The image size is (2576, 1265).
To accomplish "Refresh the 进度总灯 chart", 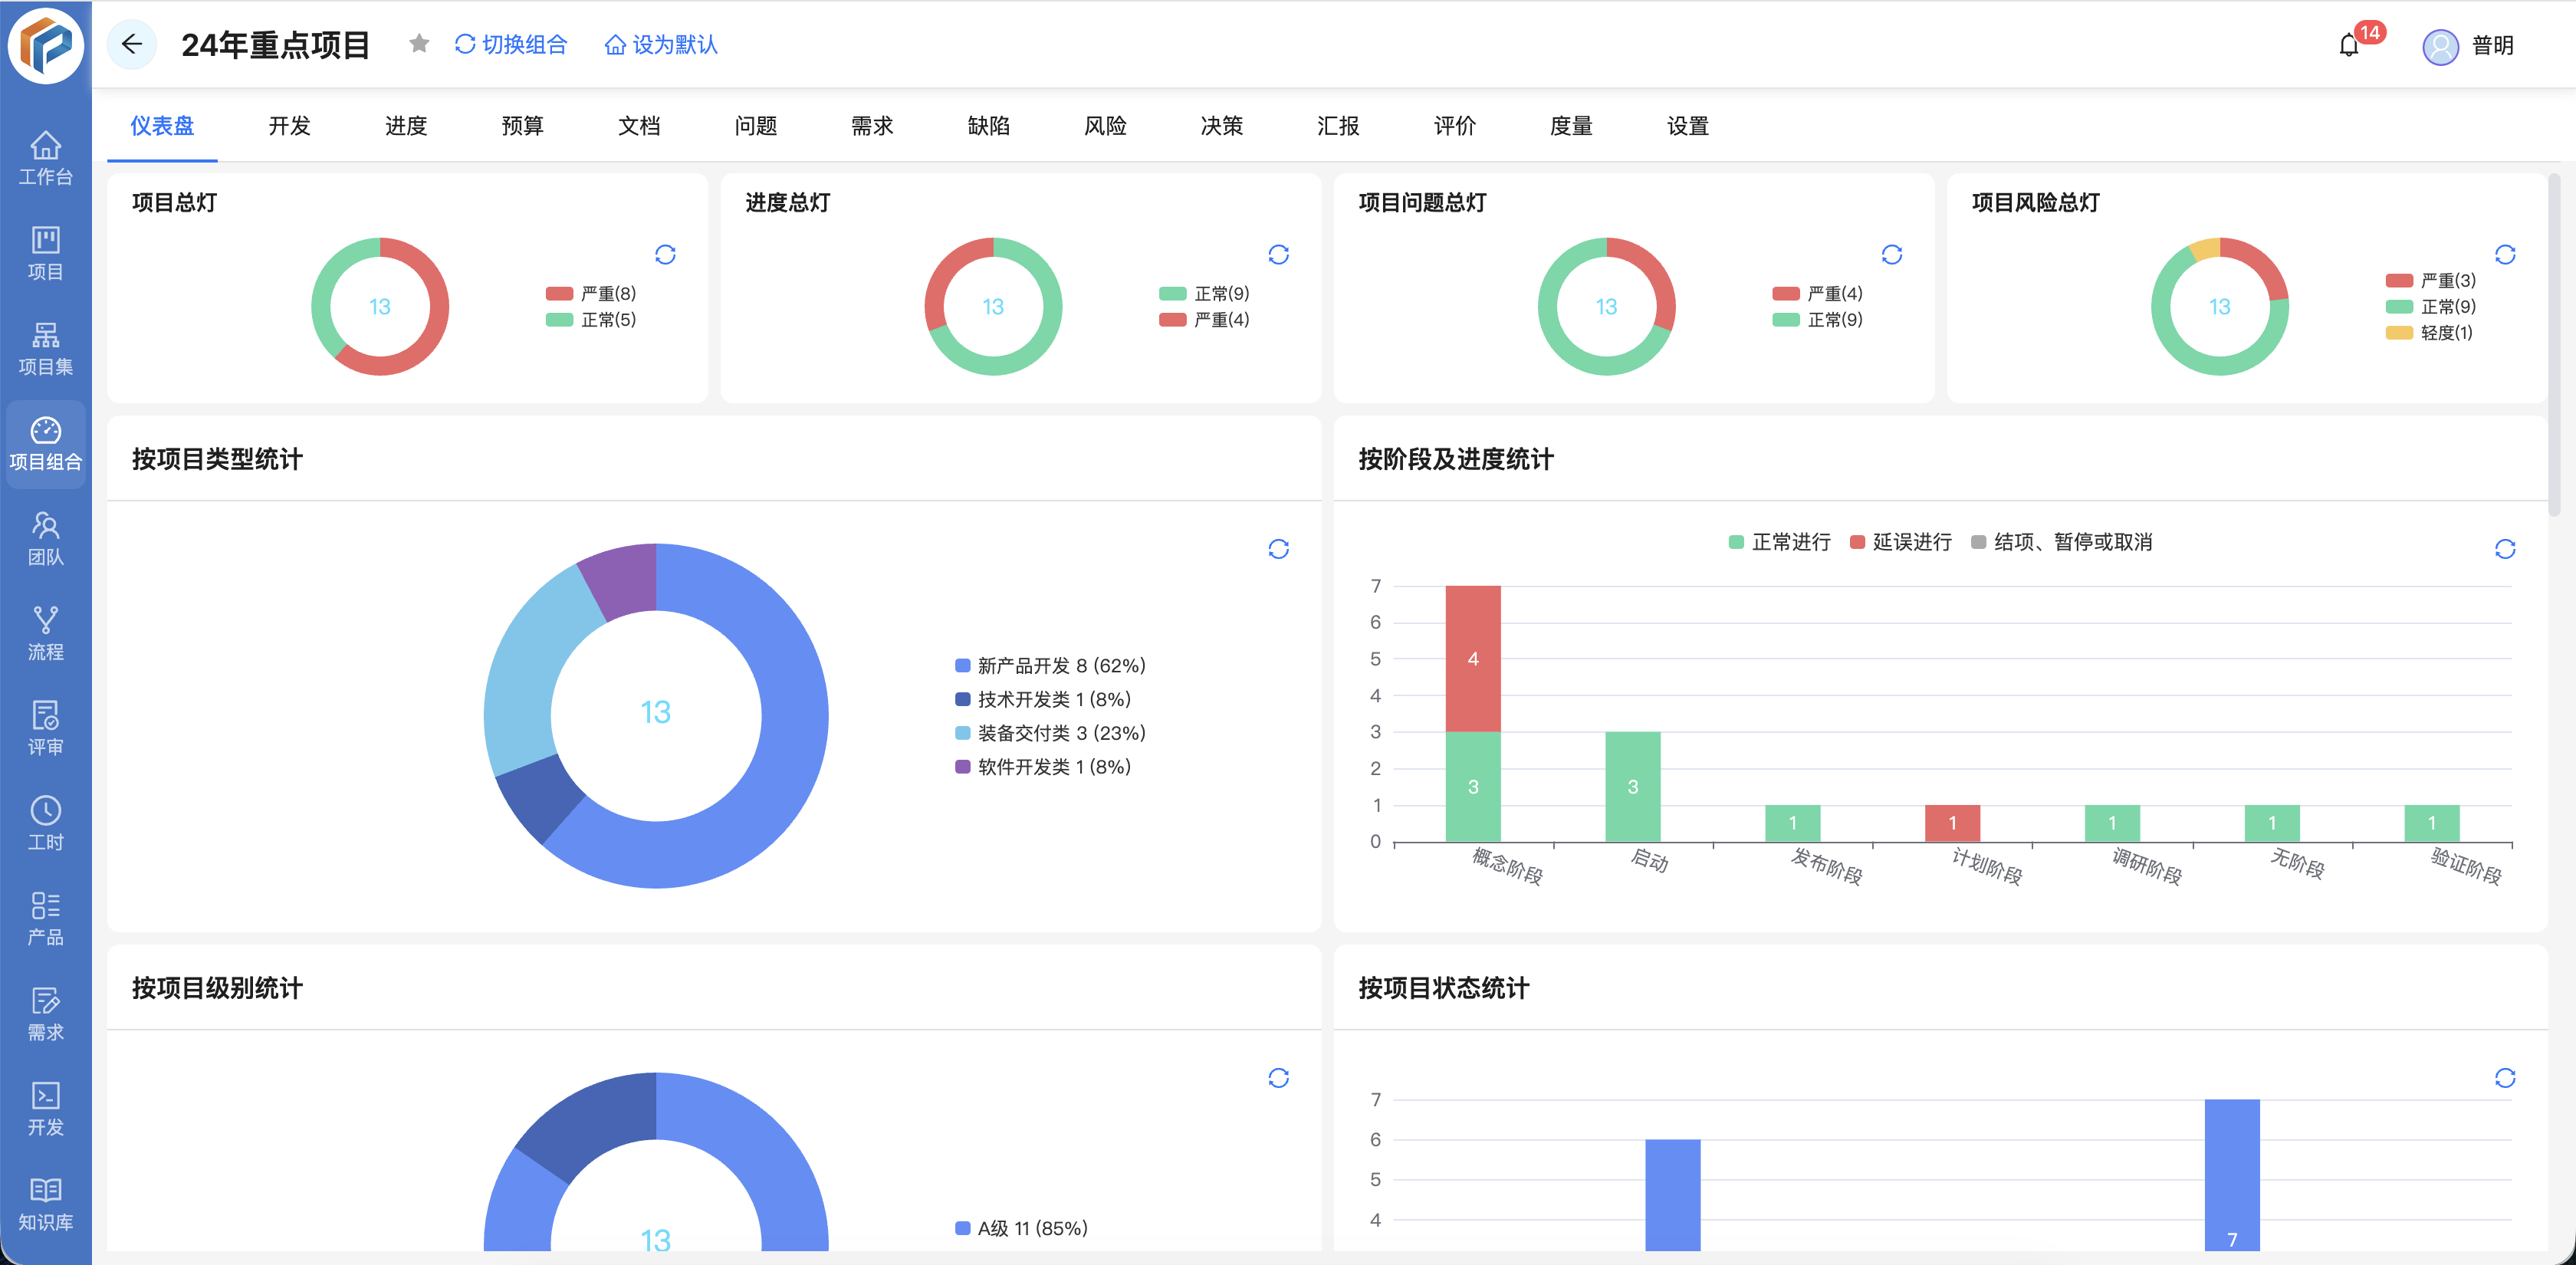I will (x=1278, y=254).
